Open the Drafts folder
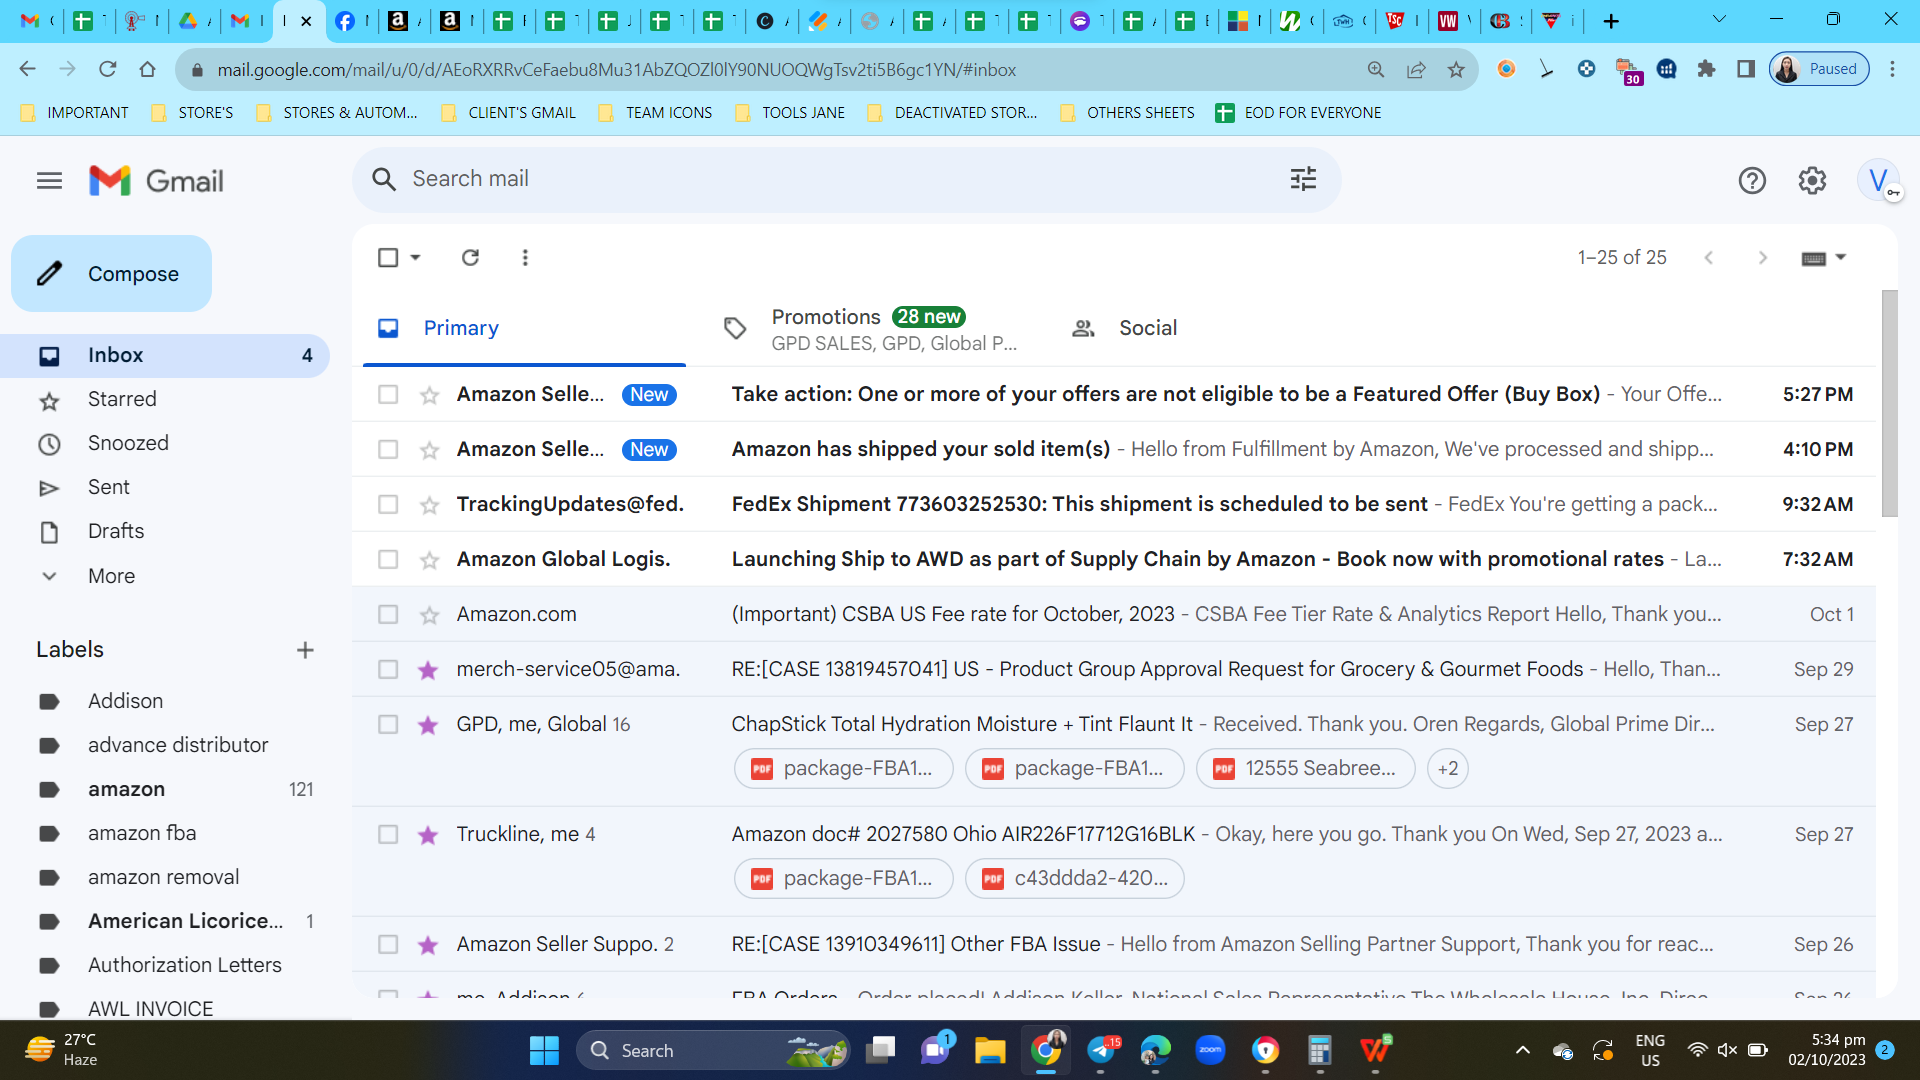The height and width of the screenshot is (1080, 1920). [116, 532]
